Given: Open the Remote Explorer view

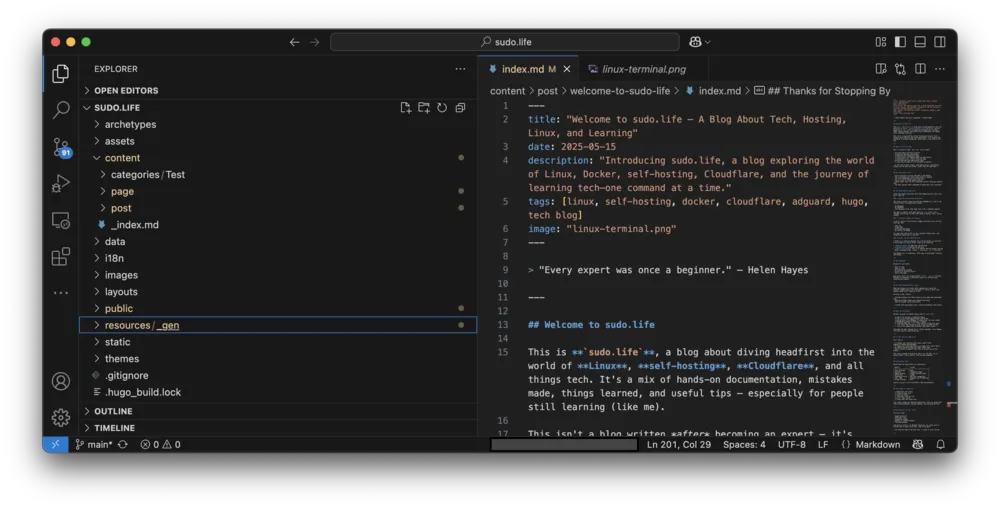Looking at the screenshot, I should pos(61,221).
